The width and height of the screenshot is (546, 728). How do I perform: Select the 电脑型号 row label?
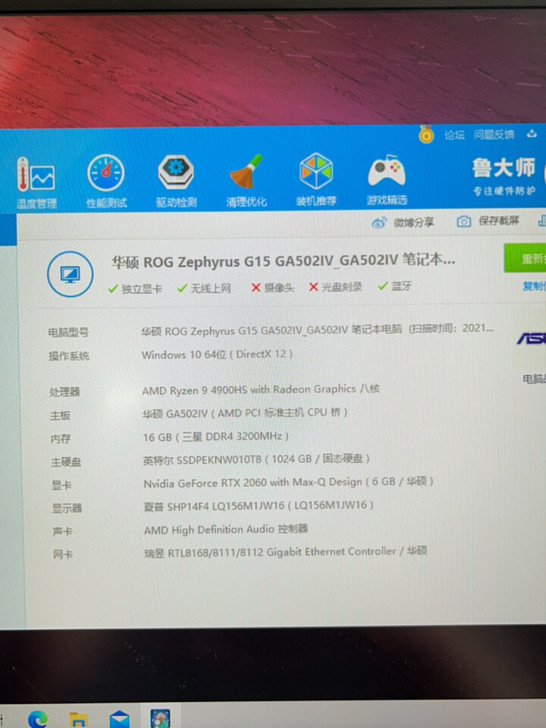click(x=69, y=332)
